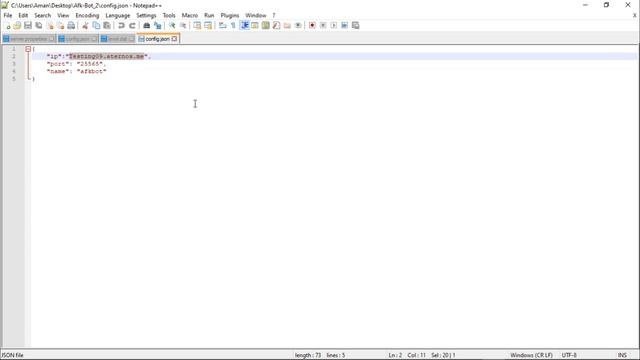Toggle file monitoring eye icon
640x360 pixels.
[298, 26]
